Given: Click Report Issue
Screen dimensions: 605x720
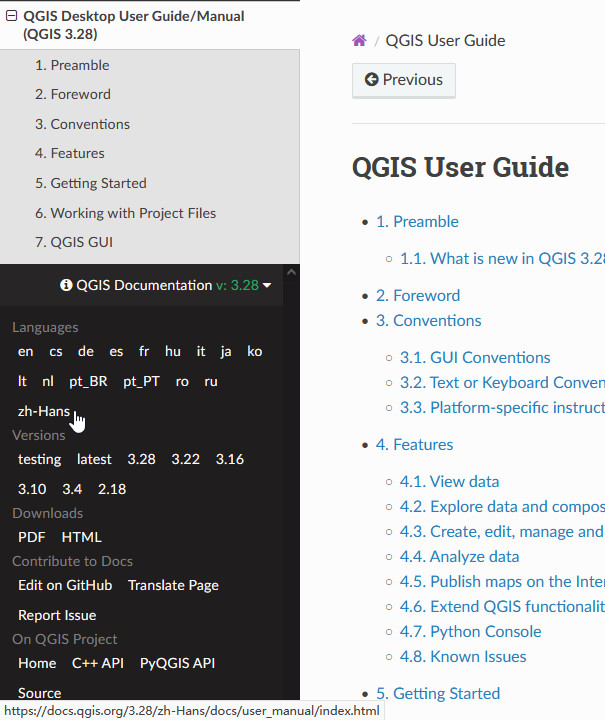Looking at the screenshot, I should tap(57, 615).
